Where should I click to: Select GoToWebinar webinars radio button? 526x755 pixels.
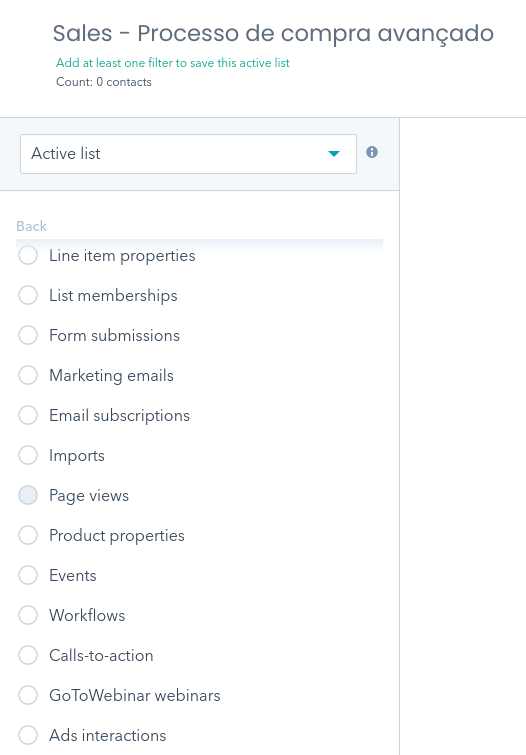(28, 695)
